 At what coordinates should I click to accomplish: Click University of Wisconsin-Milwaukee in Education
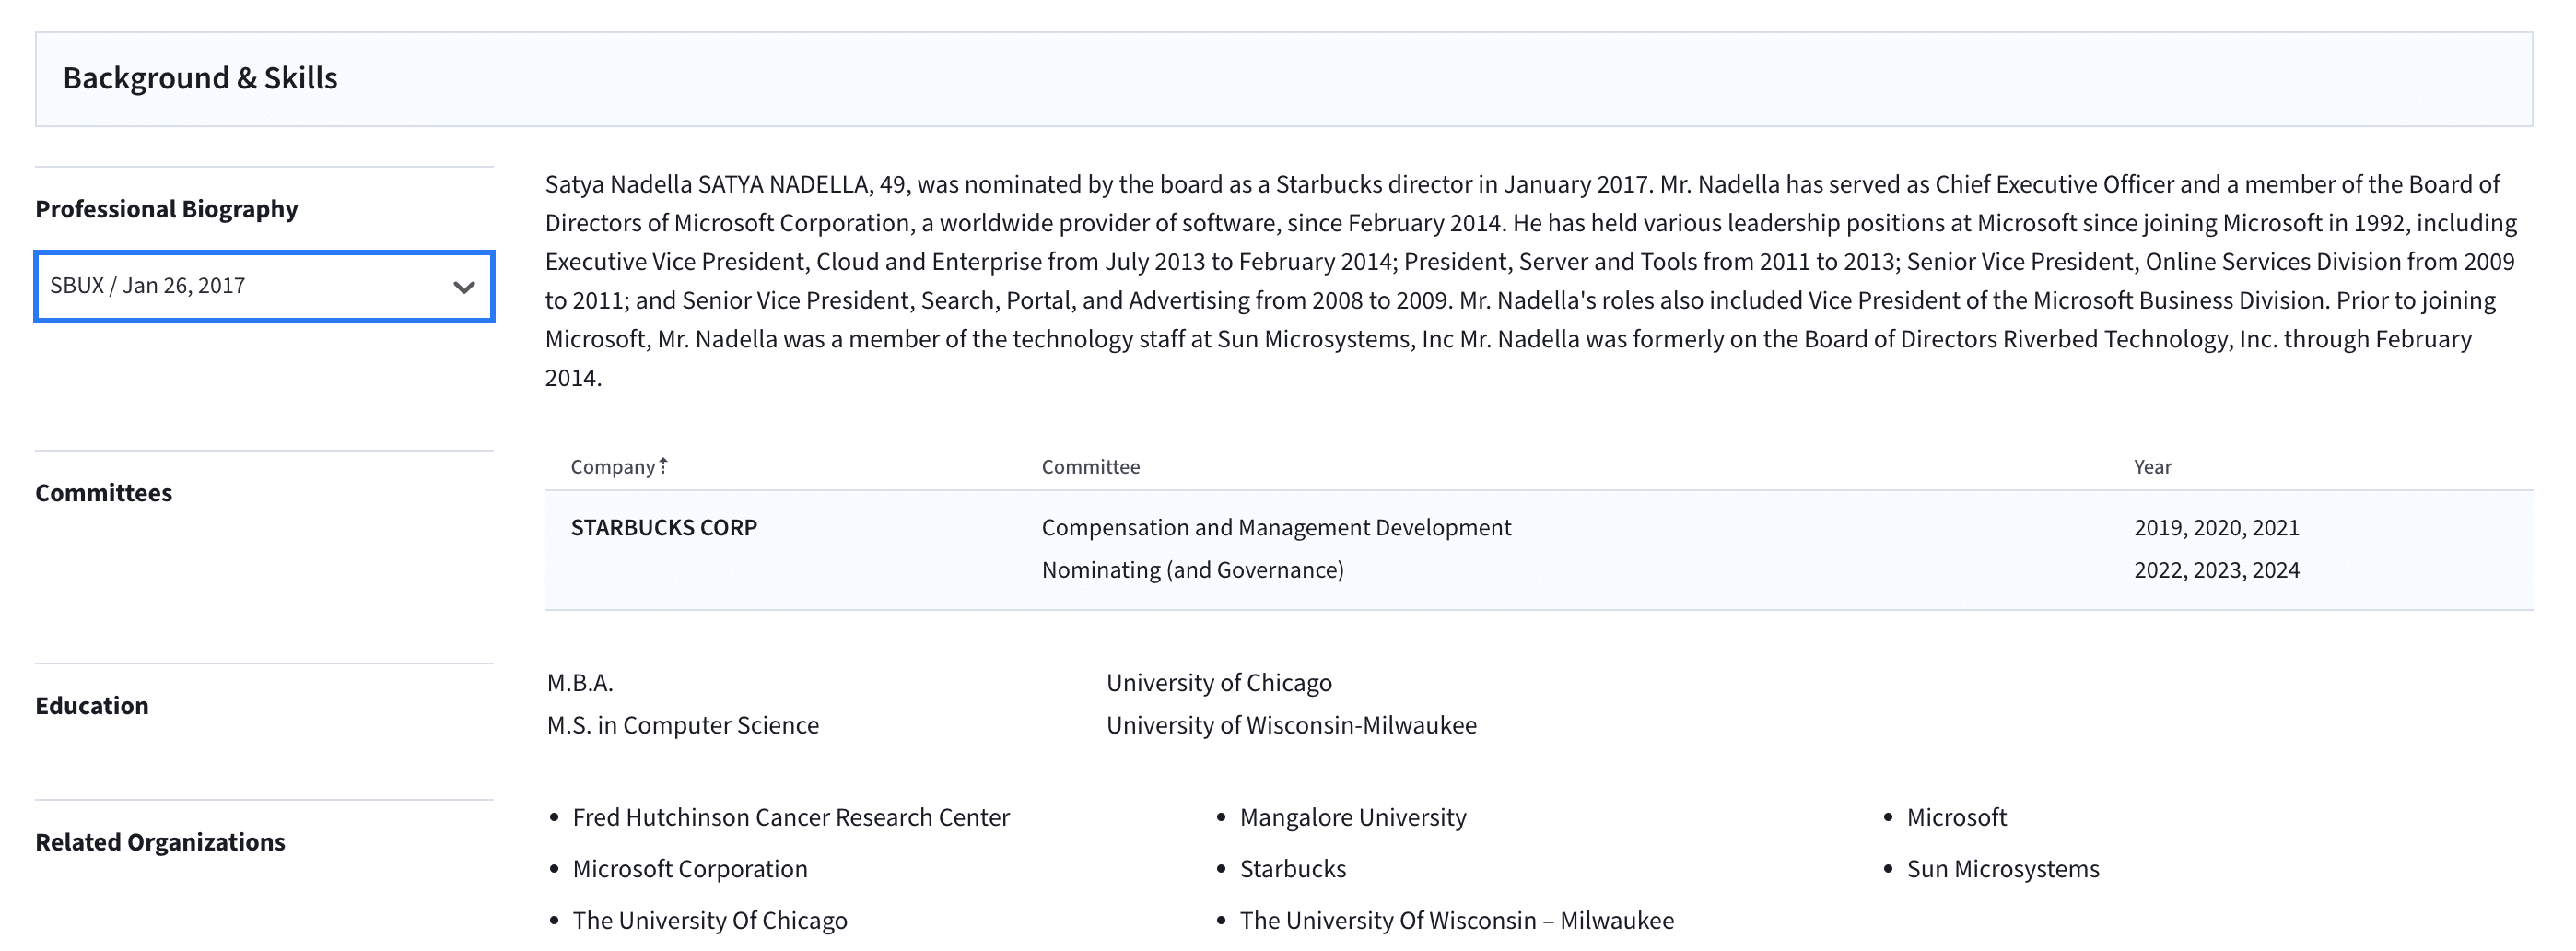pos(1291,725)
